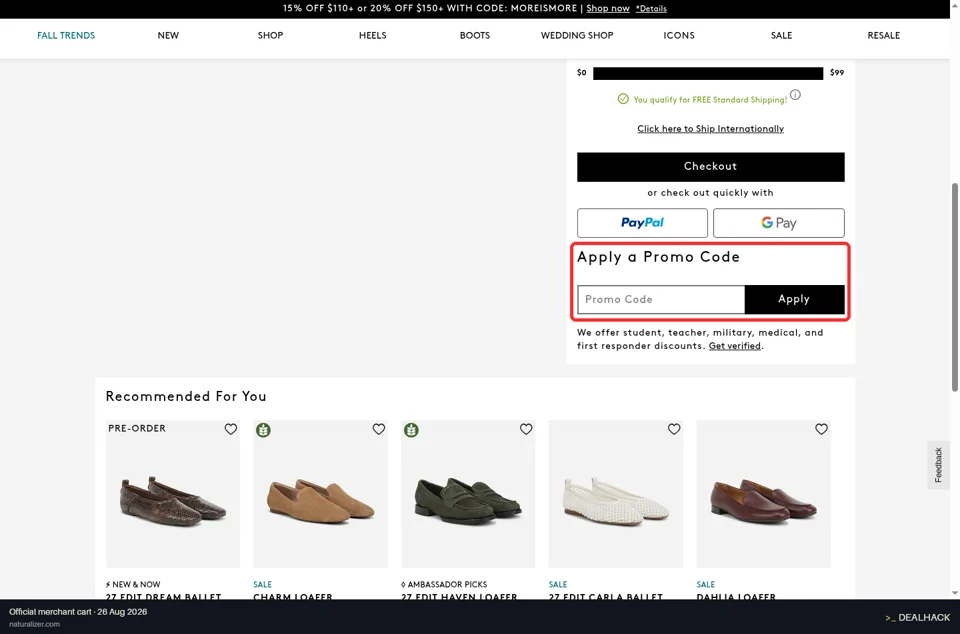
Task: Click the DEALHACK logo in bottom bar
Action: tap(918, 617)
